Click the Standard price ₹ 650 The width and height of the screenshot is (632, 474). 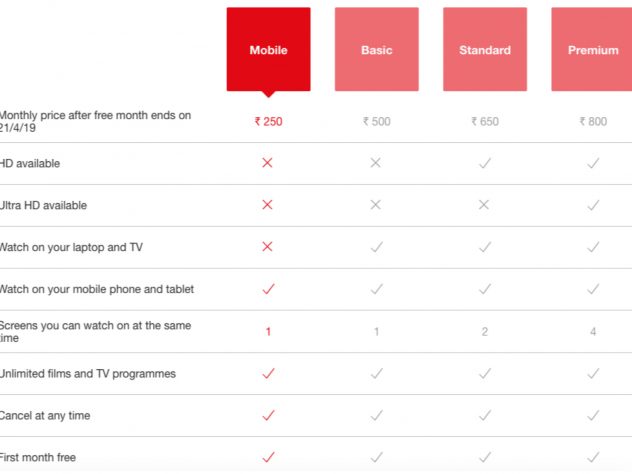click(485, 121)
